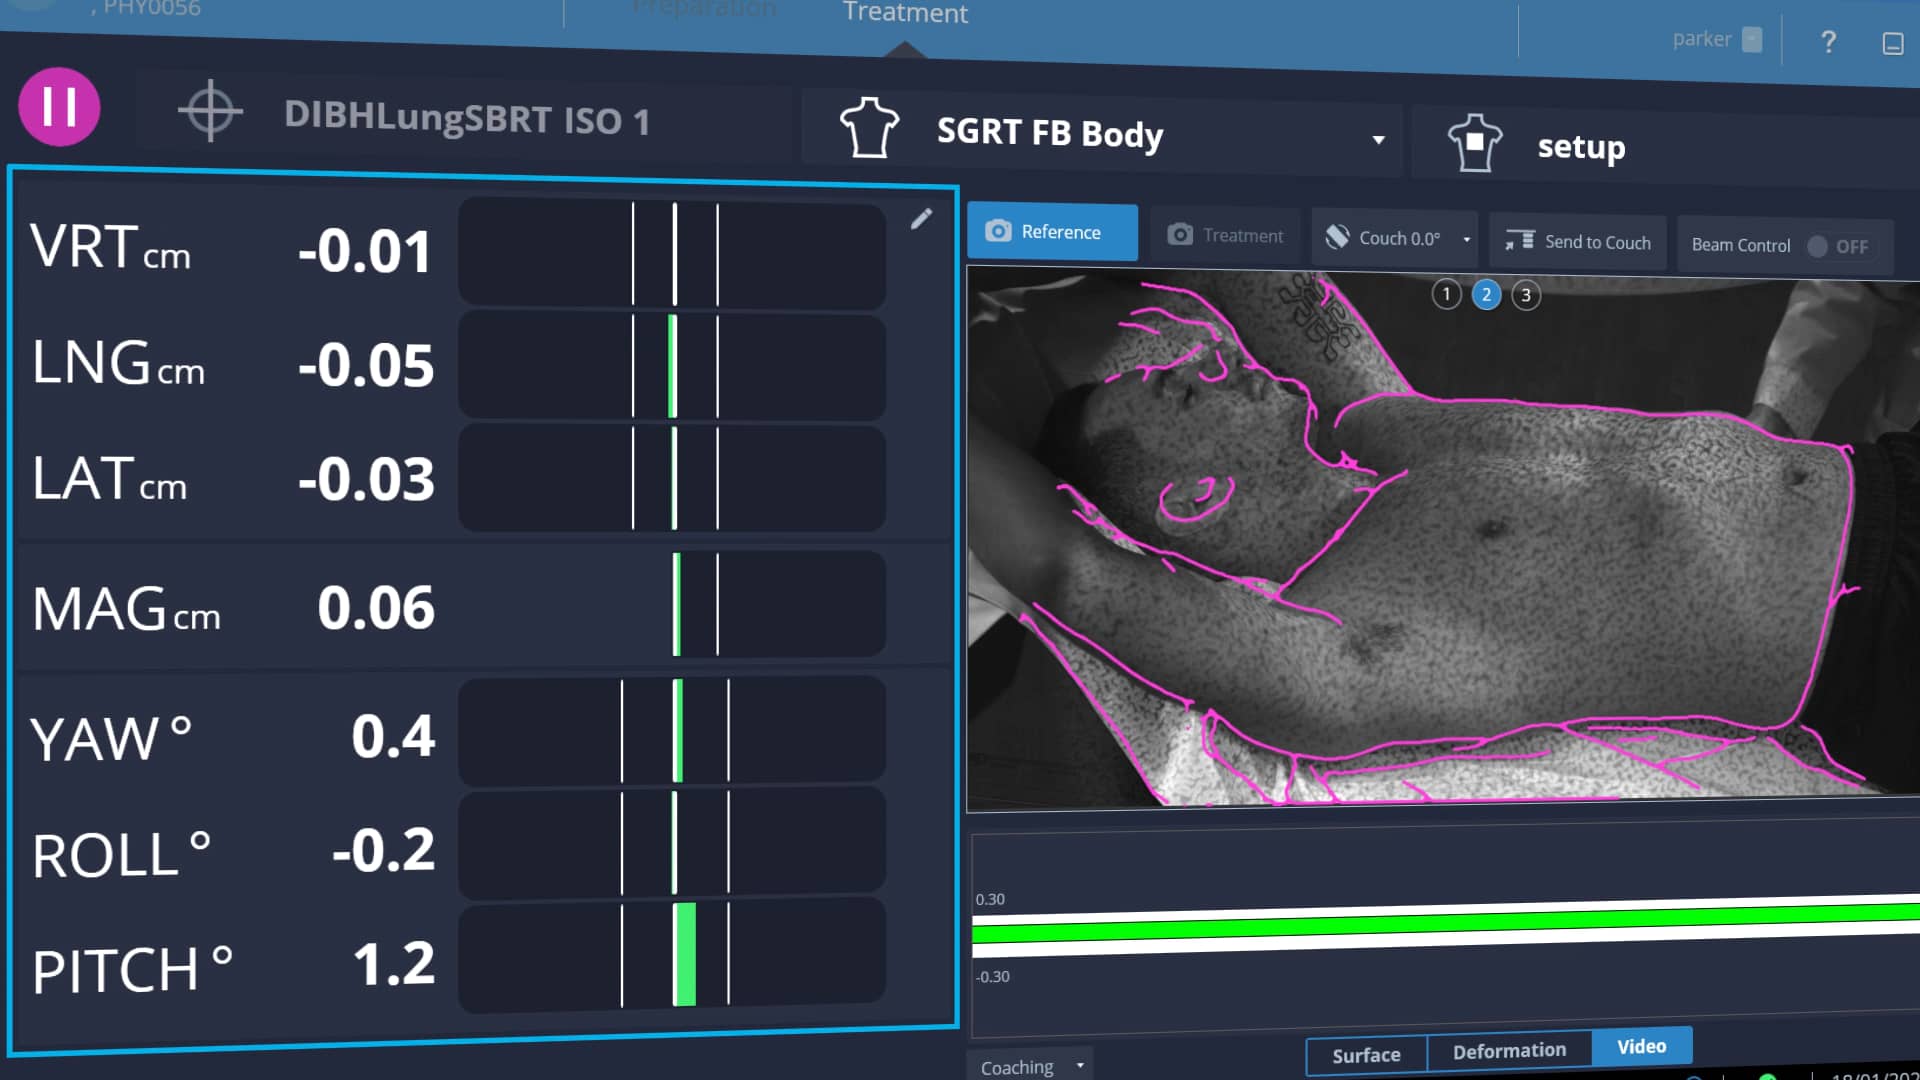Click the LNG deviation bar
The image size is (1920, 1080).
click(672, 366)
